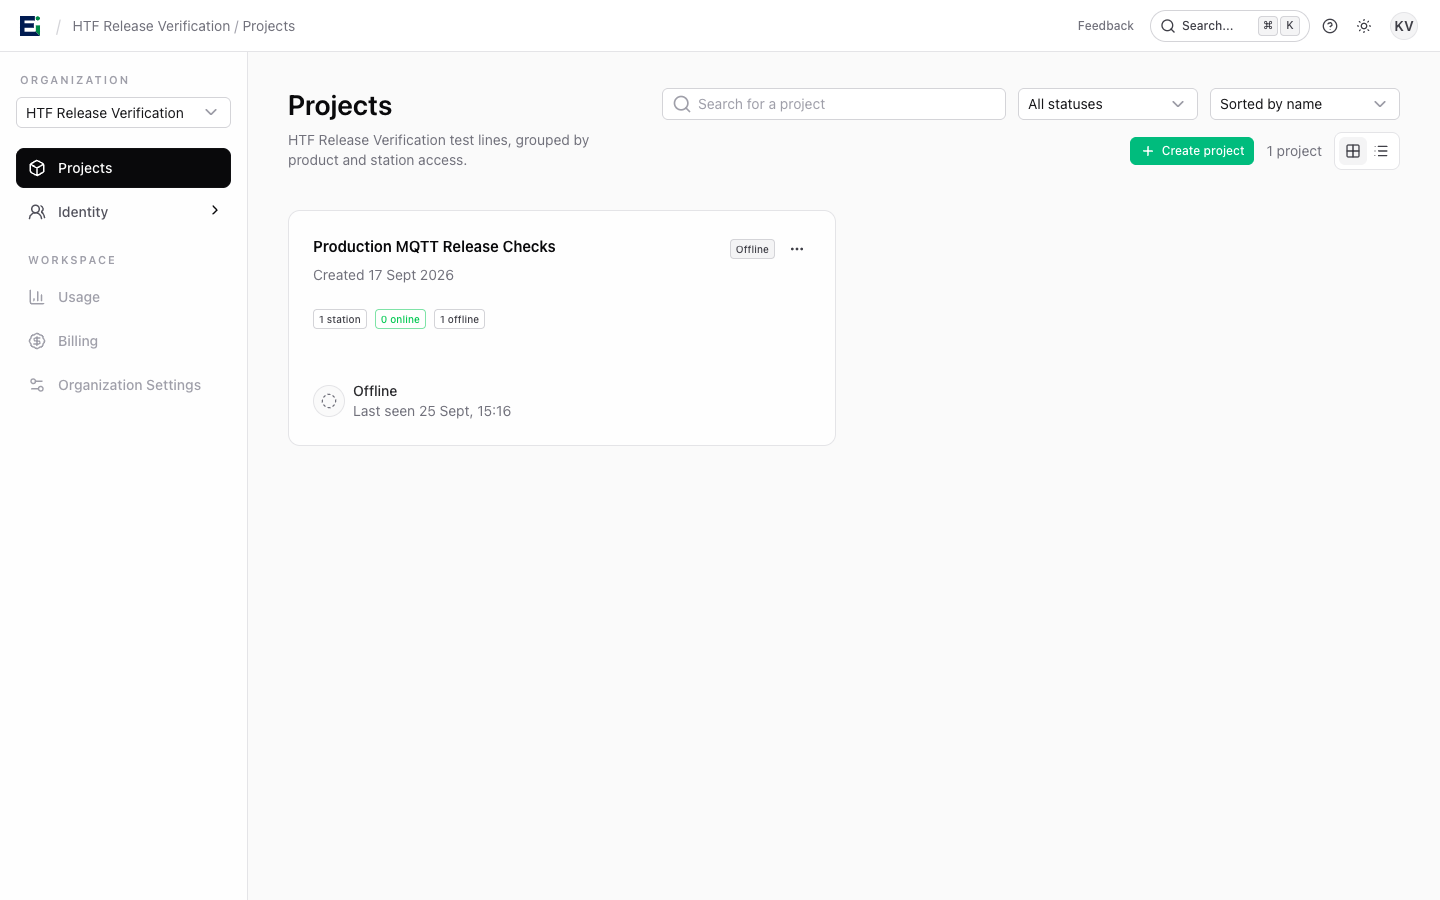Viewport: 1440px width, 900px height.
Task: Click the Create project button
Action: (1192, 151)
